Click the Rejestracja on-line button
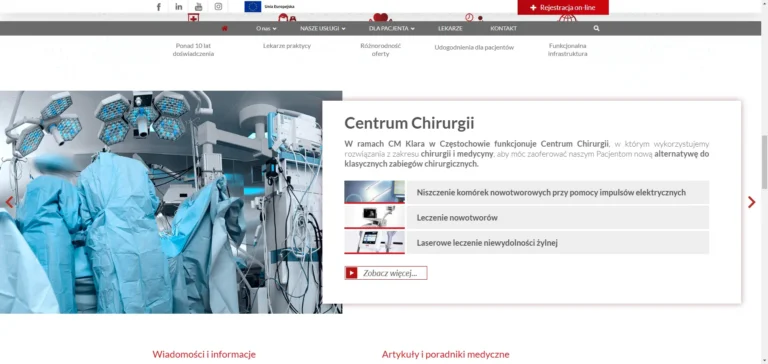The image size is (768, 364). [563, 7]
